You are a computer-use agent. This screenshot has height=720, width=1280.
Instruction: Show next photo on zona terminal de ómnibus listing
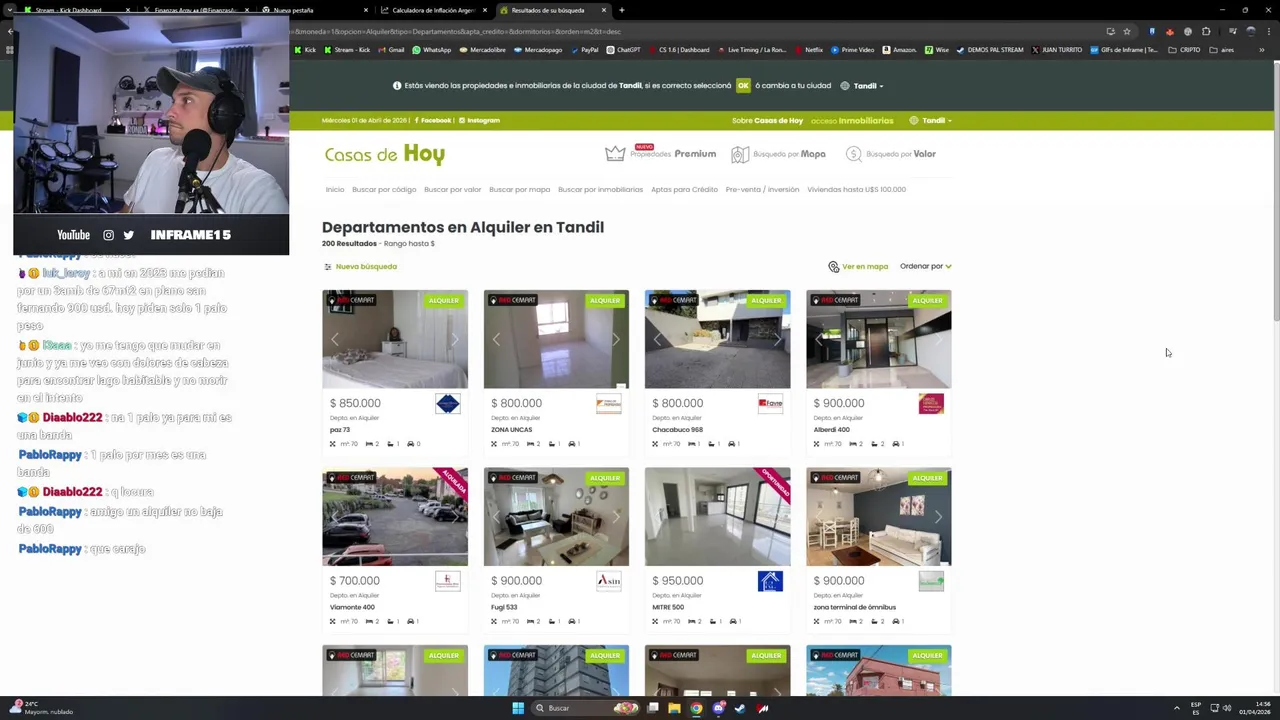coord(938,517)
